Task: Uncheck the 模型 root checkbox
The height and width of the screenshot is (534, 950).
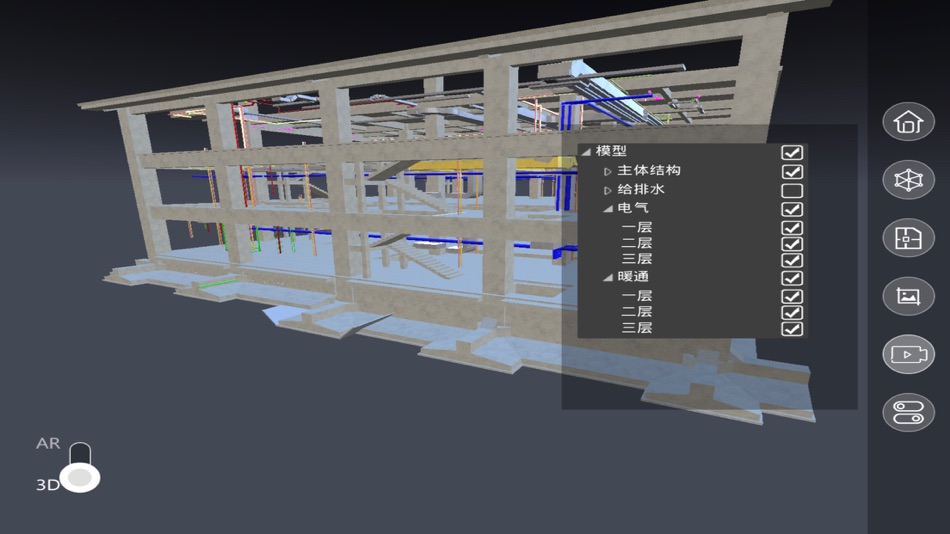Action: click(792, 152)
